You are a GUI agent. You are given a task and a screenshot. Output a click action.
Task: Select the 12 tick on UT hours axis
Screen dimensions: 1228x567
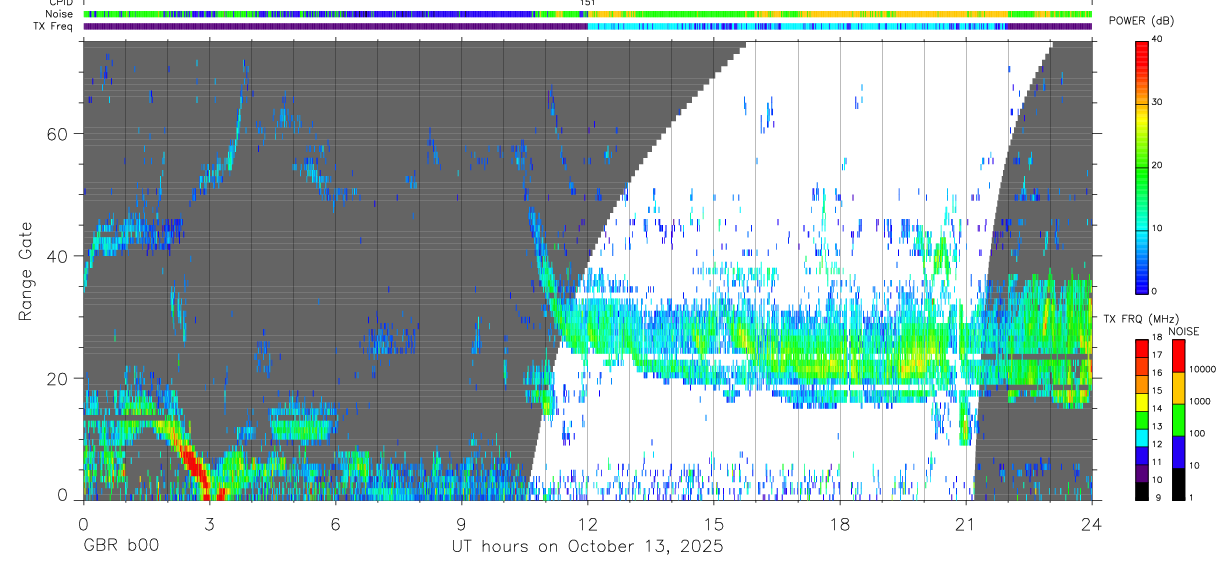click(588, 524)
